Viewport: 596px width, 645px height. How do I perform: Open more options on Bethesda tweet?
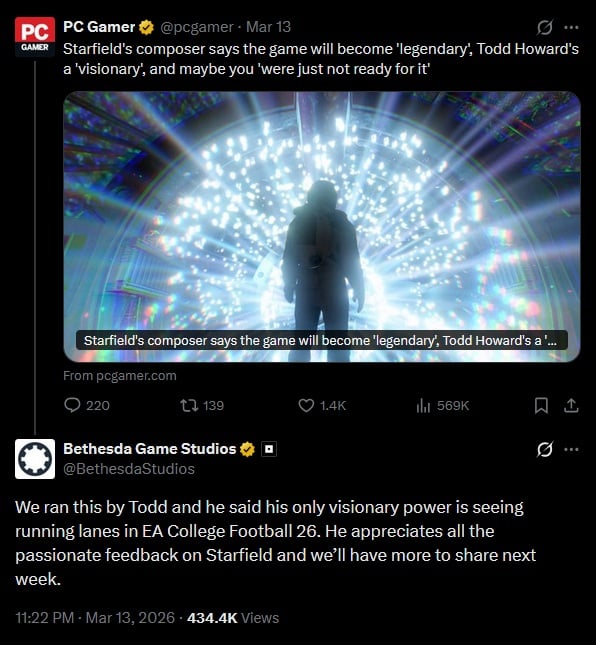coord(571,449)
